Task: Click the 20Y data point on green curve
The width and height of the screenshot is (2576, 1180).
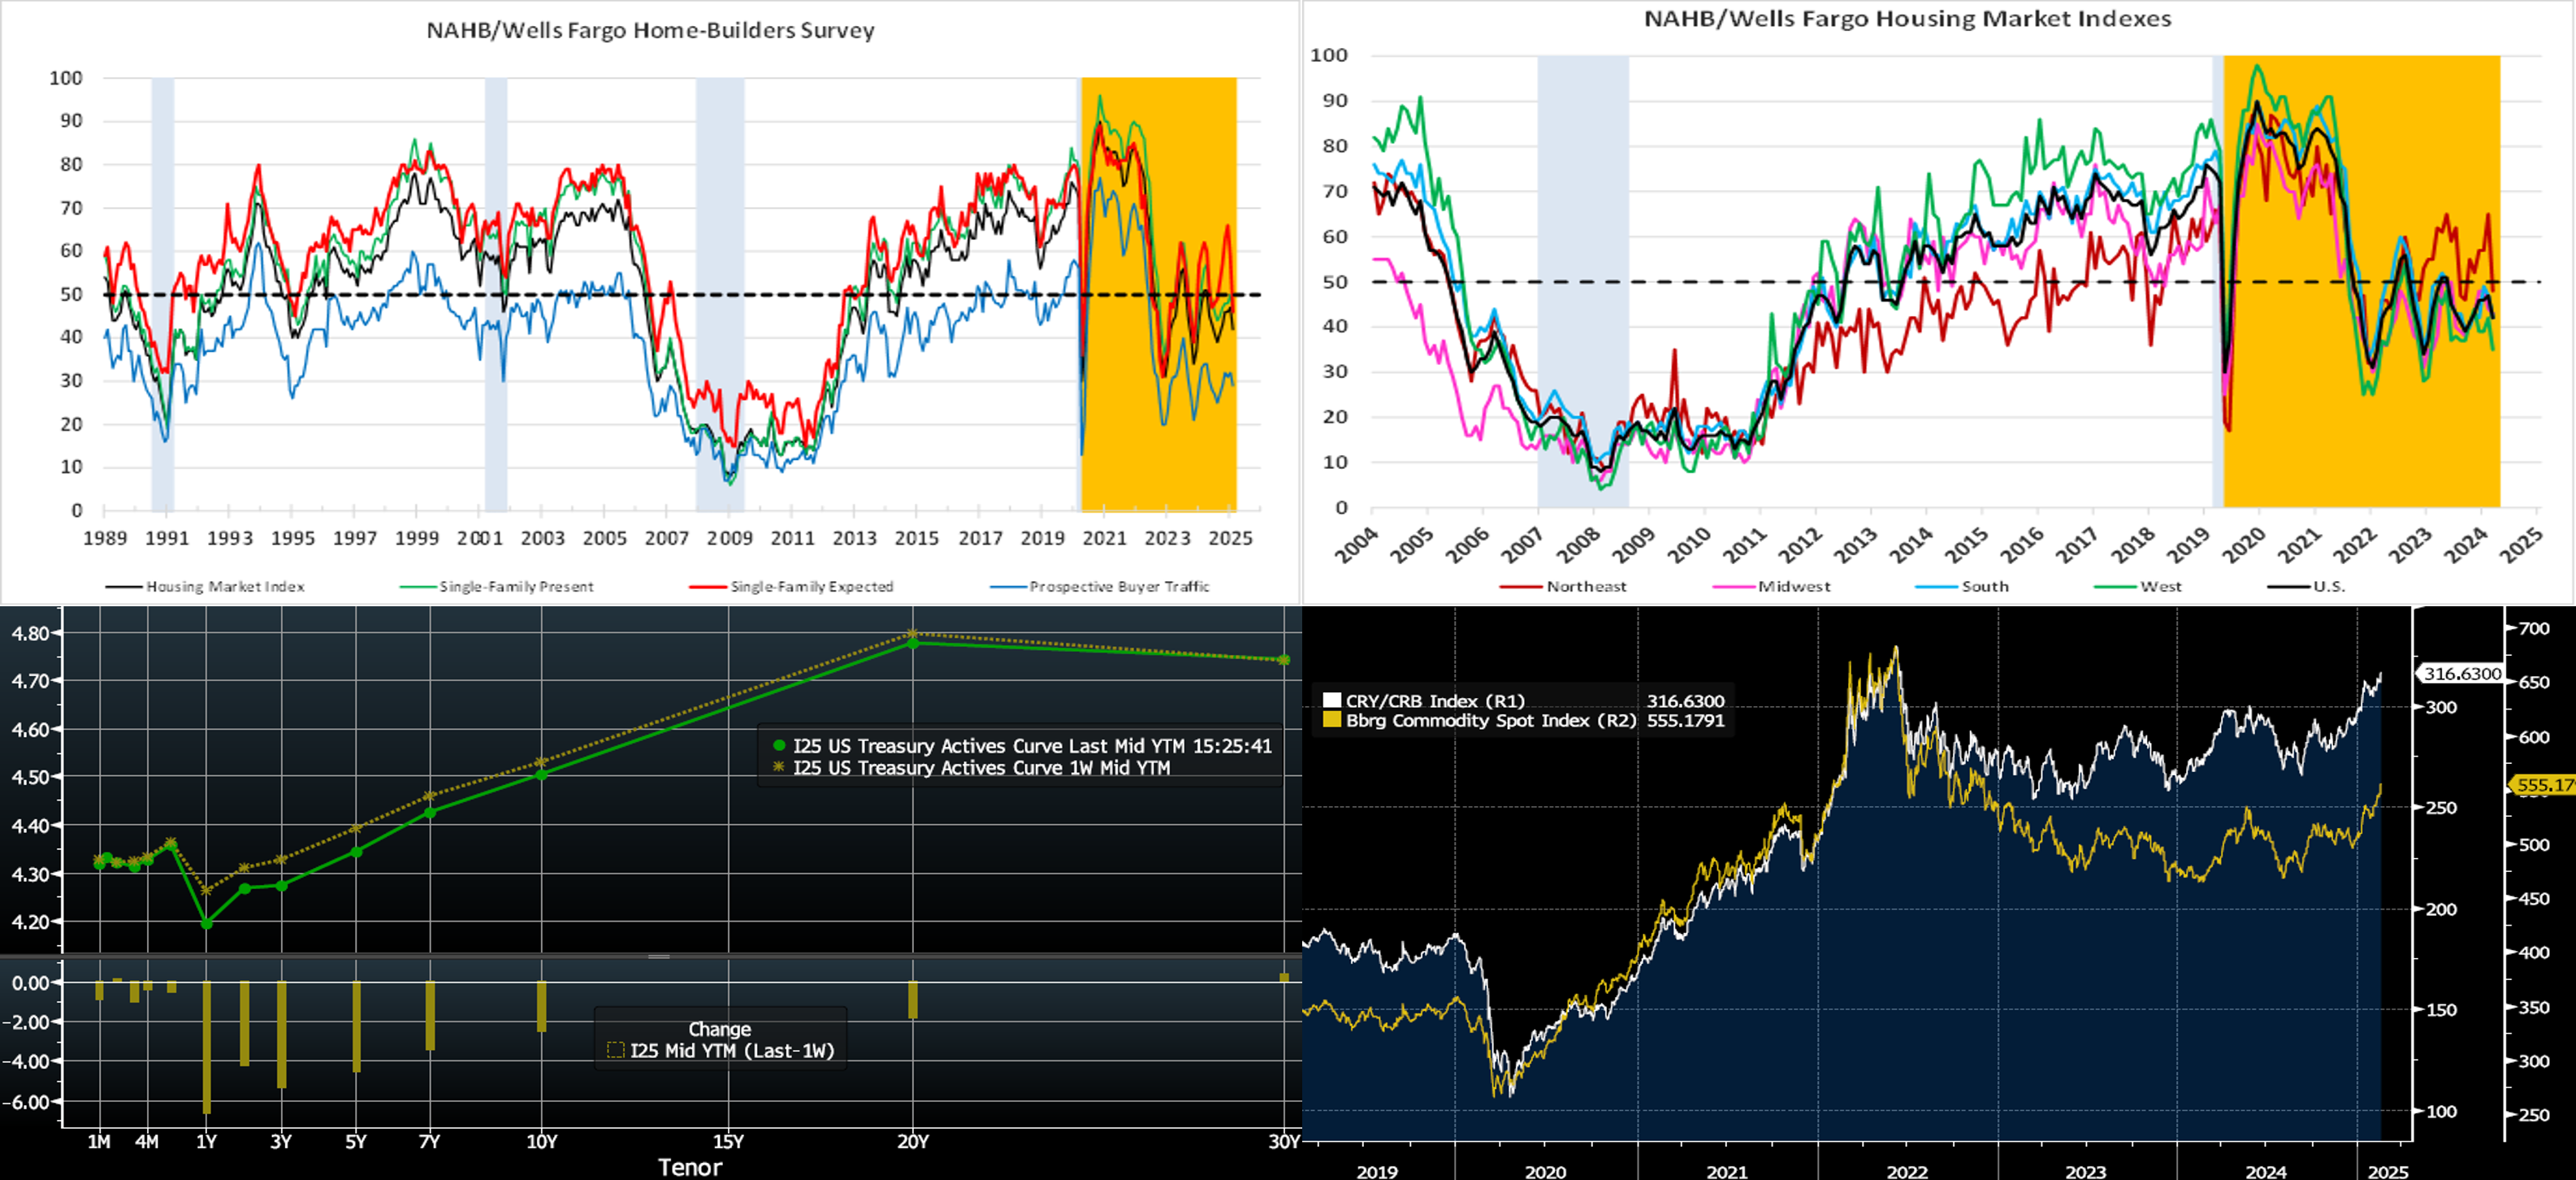Action: pos(912,643)
